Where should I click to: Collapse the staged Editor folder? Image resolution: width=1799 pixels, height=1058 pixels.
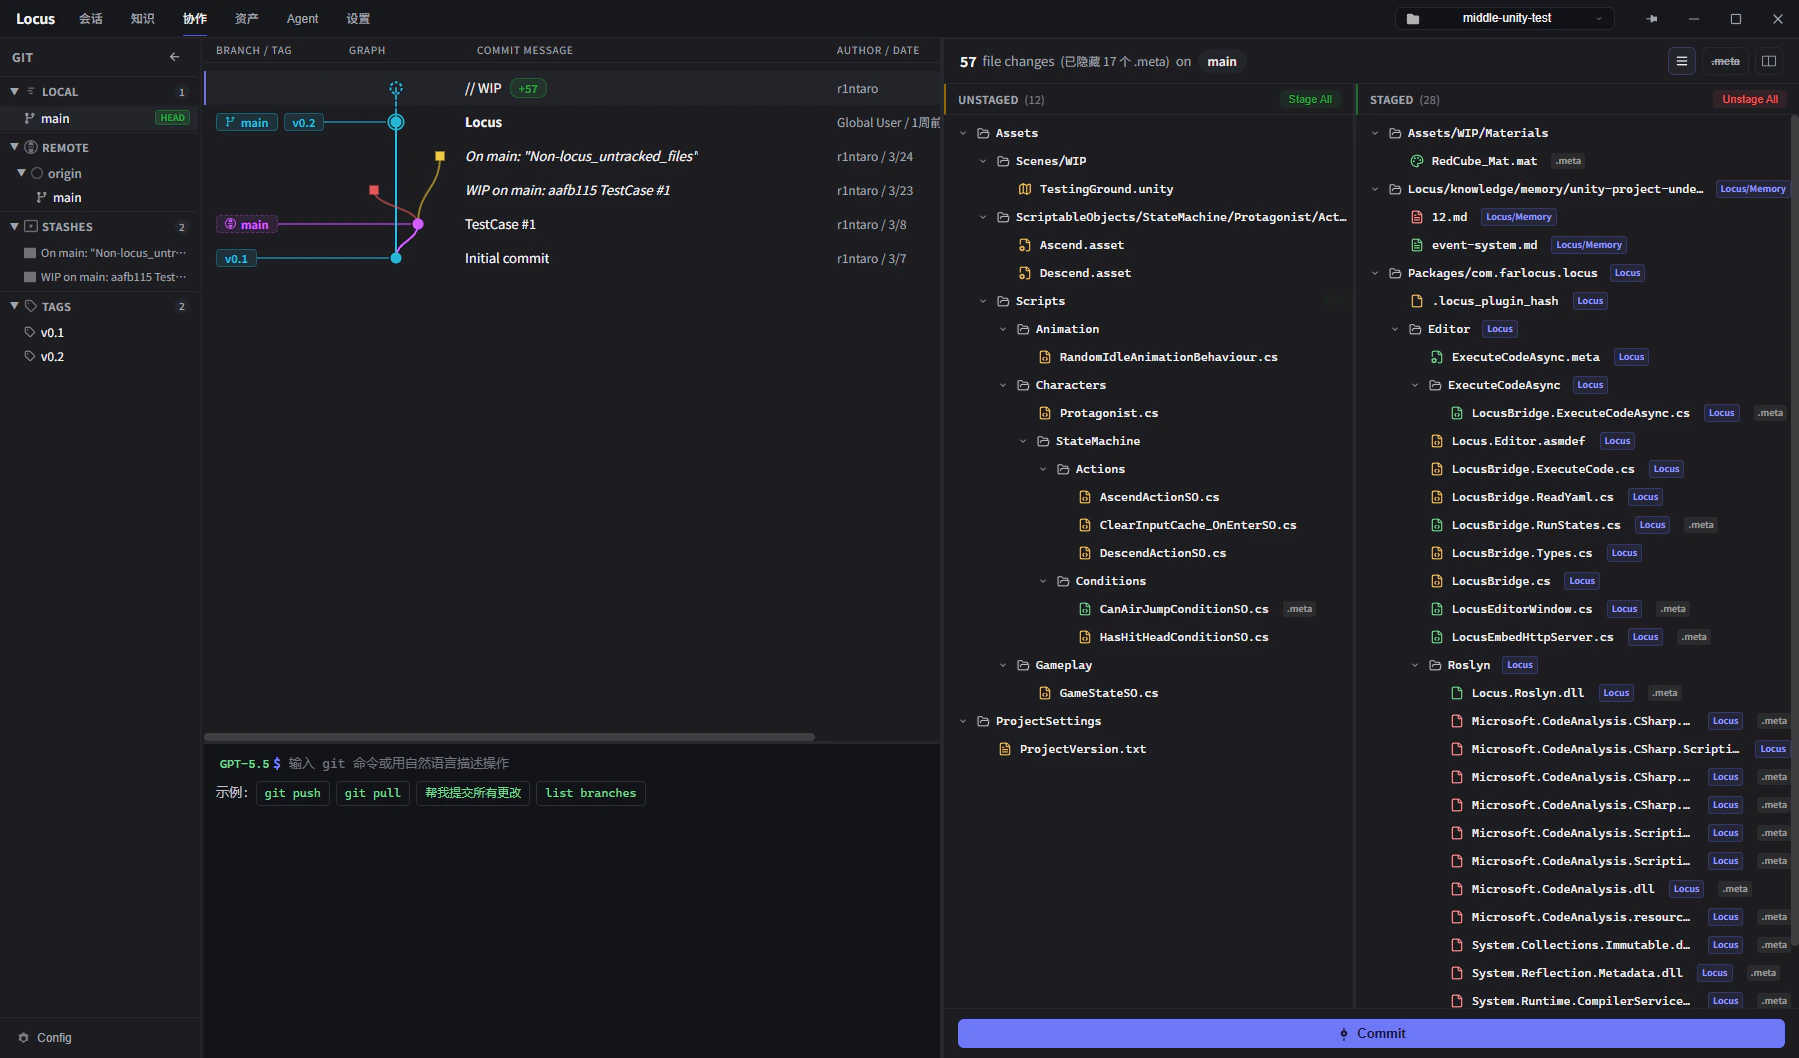click(x=1396, y=329)
